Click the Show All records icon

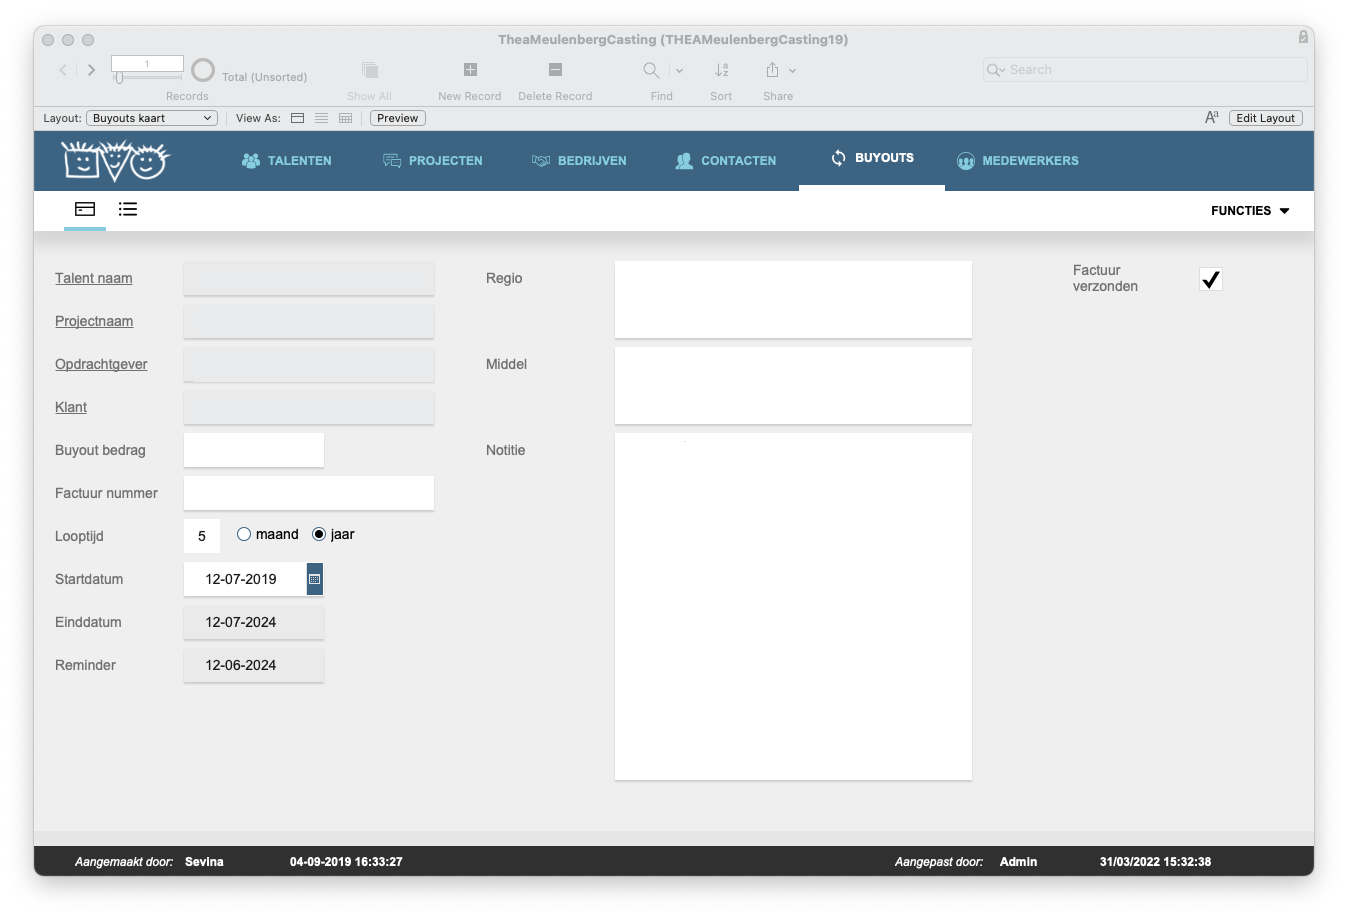pos(370,70)
